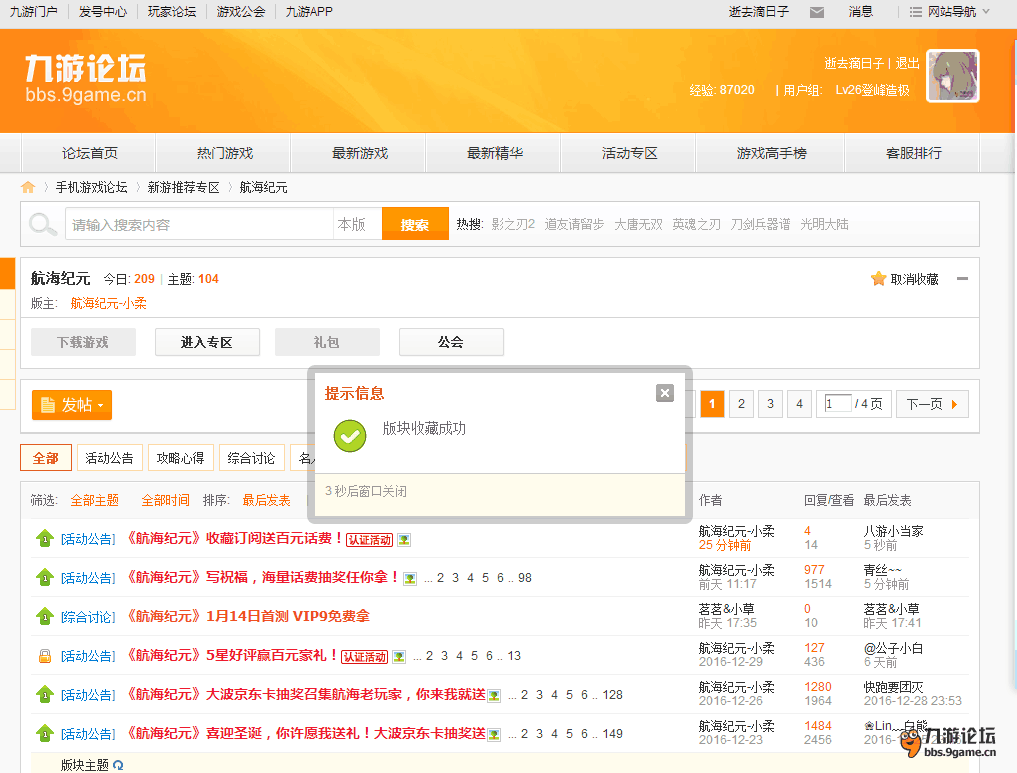This screenshot has height=773, width=1017.
Task: Go to page 4 of threads
Action: (799, 404)
